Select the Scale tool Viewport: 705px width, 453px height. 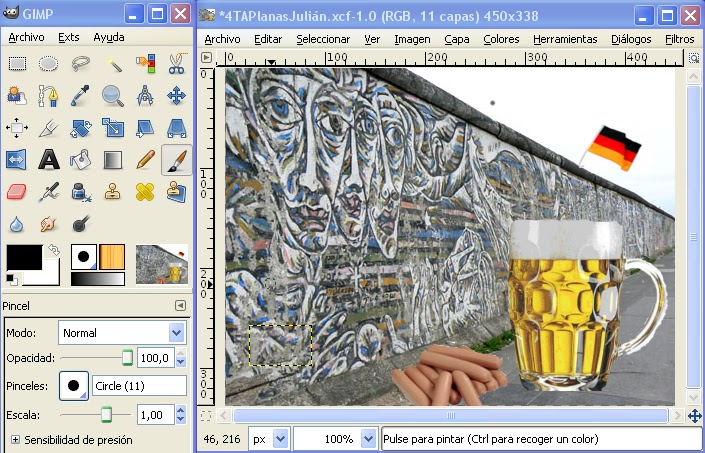[x=113, y=128]
